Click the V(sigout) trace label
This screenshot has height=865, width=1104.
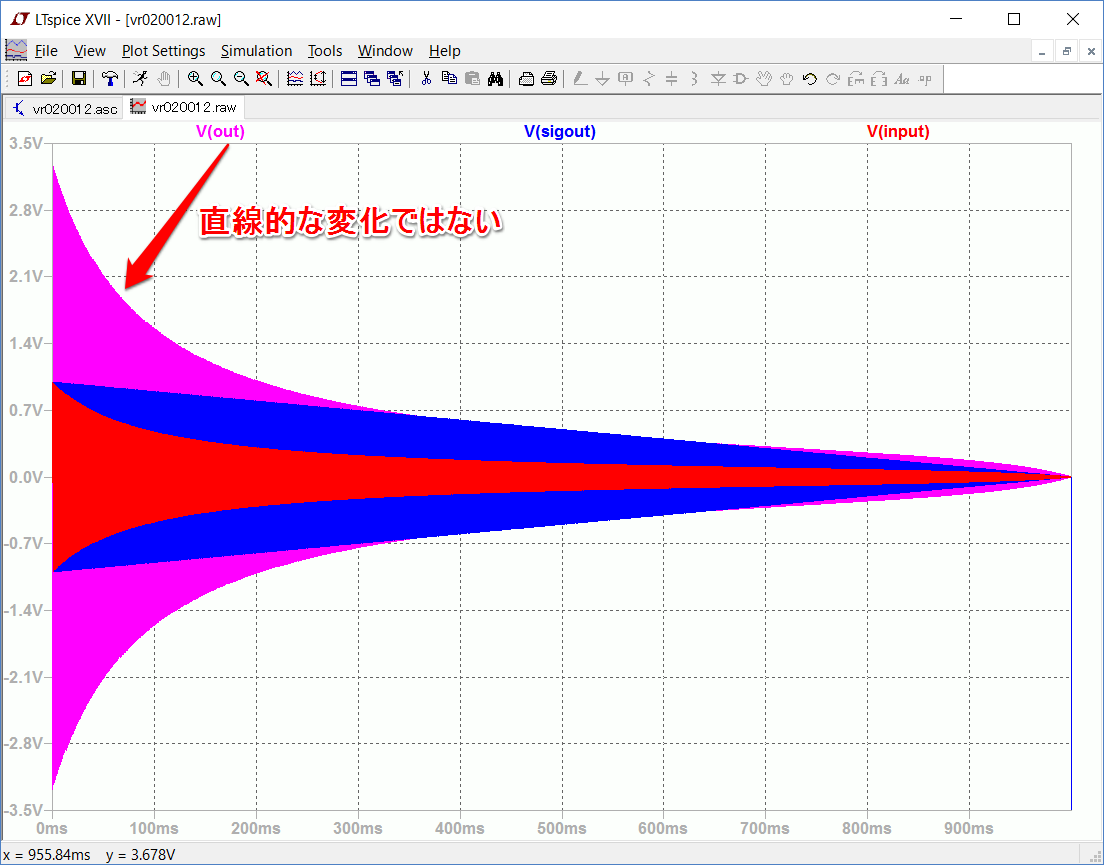pos(559,131)
